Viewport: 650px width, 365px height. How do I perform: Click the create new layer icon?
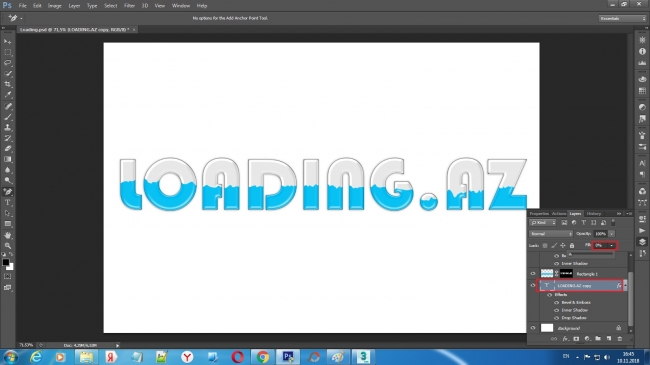[x=609, y=339]
